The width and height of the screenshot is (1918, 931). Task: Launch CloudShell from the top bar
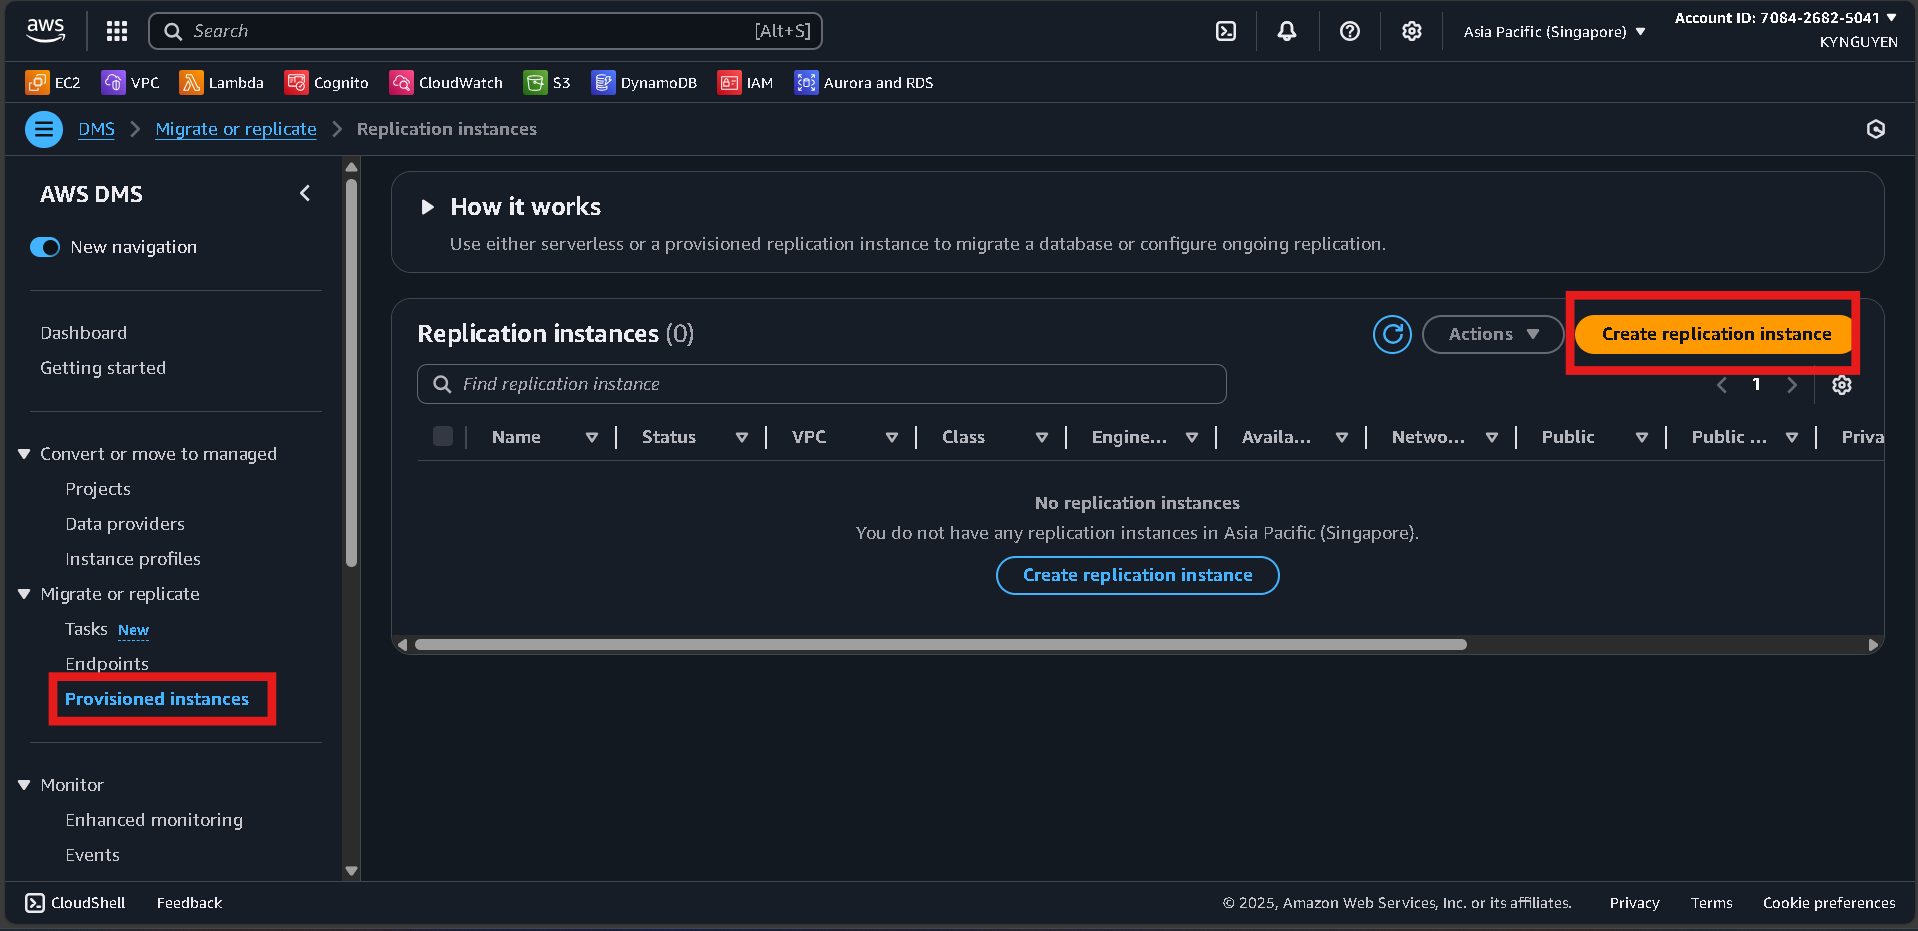pos(1226,31)
